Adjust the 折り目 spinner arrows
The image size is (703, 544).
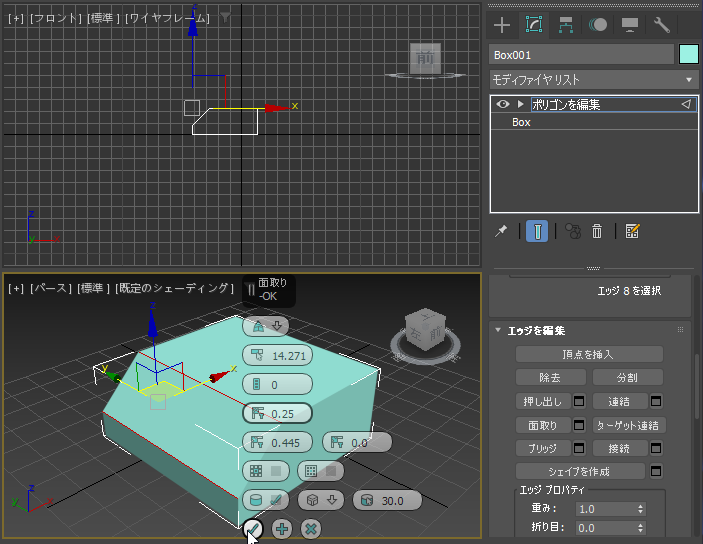pyautogui.click(x=641, y=528)
